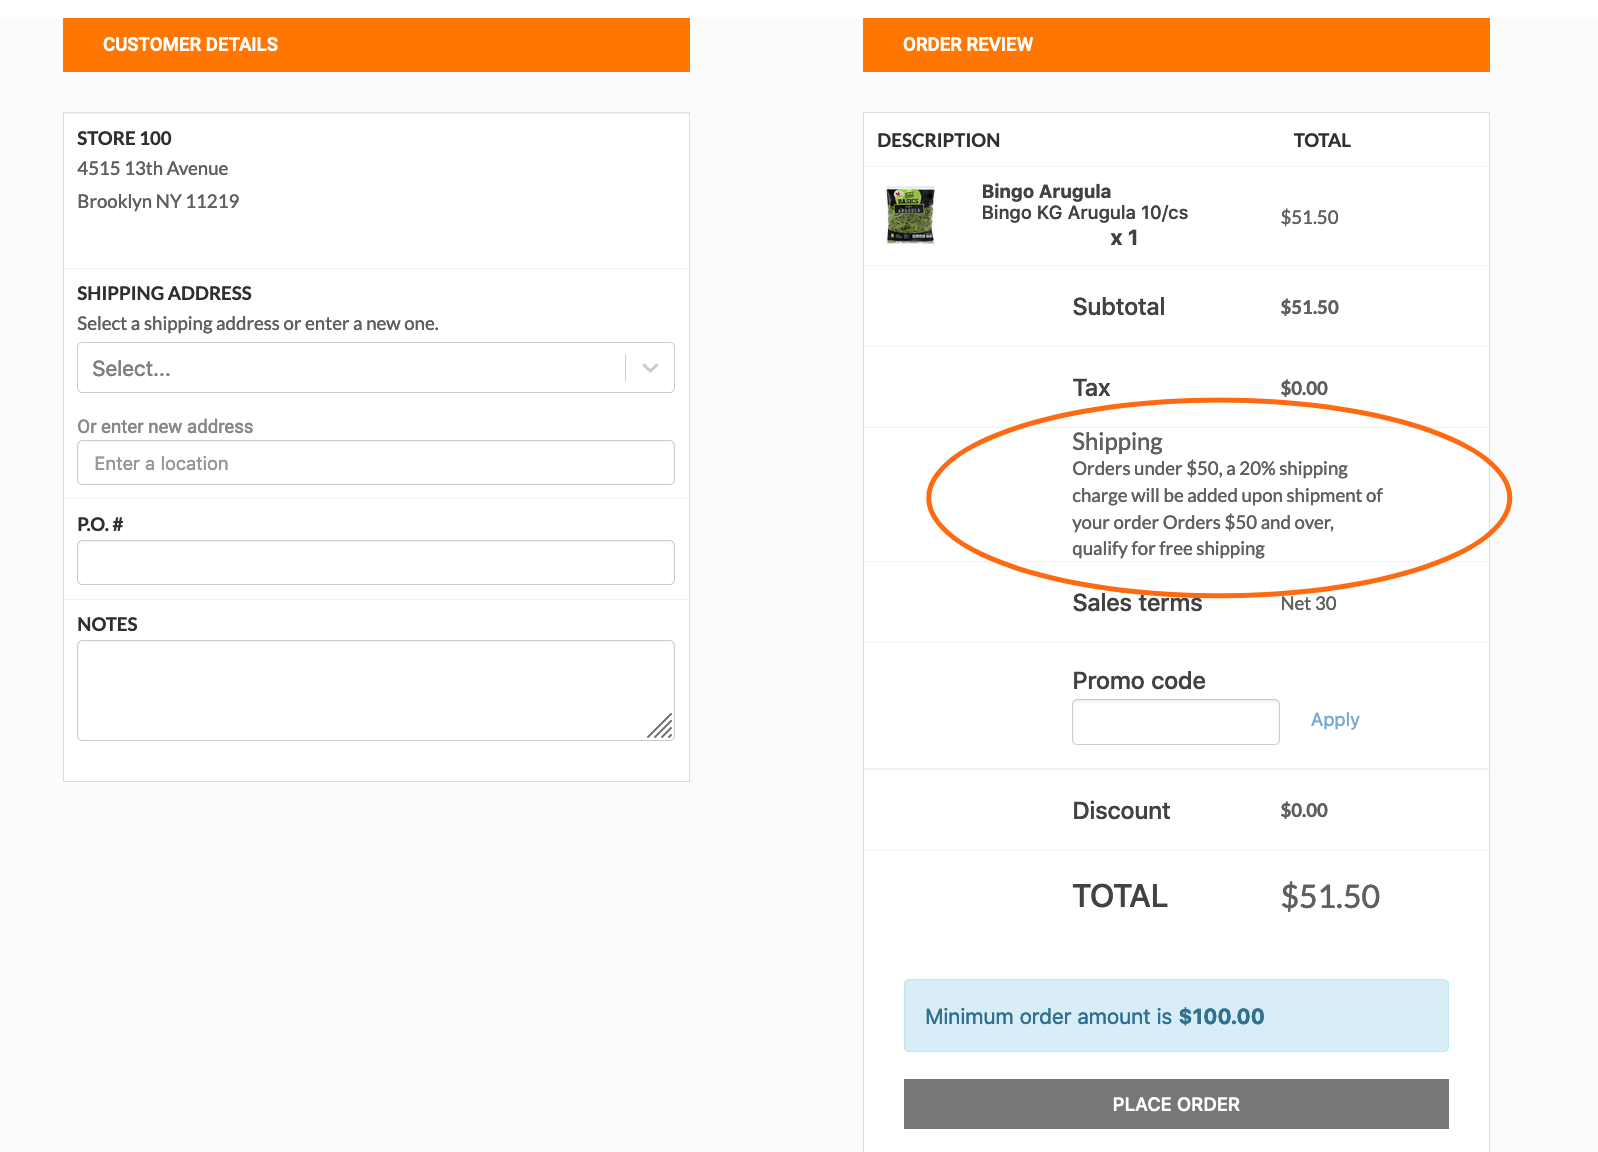Focus the P.O. # input box
The image size is (1598, 1152).
click(375, 562)
